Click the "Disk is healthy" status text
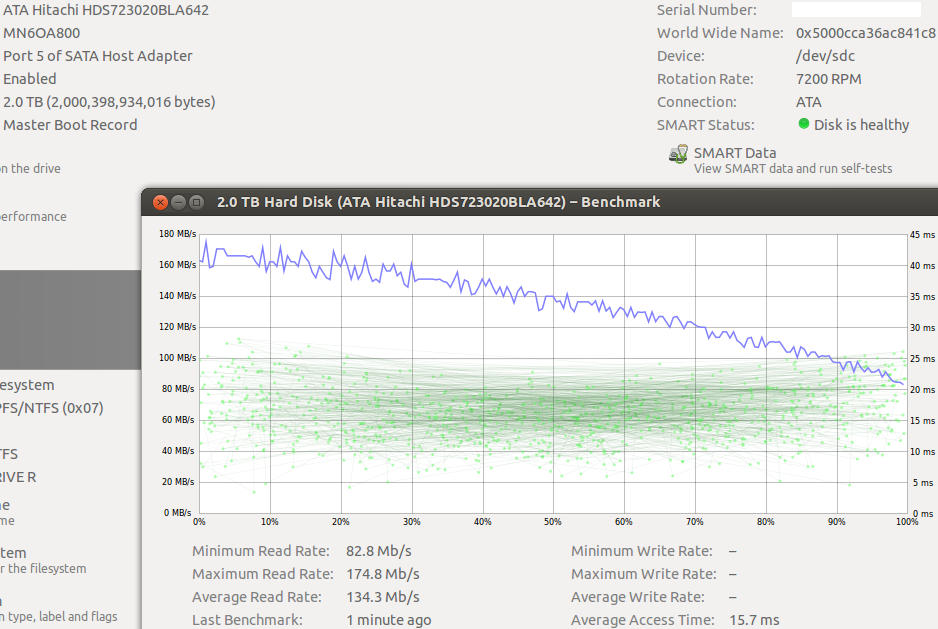This screenshot has width=938, height=629. [861, 125]
